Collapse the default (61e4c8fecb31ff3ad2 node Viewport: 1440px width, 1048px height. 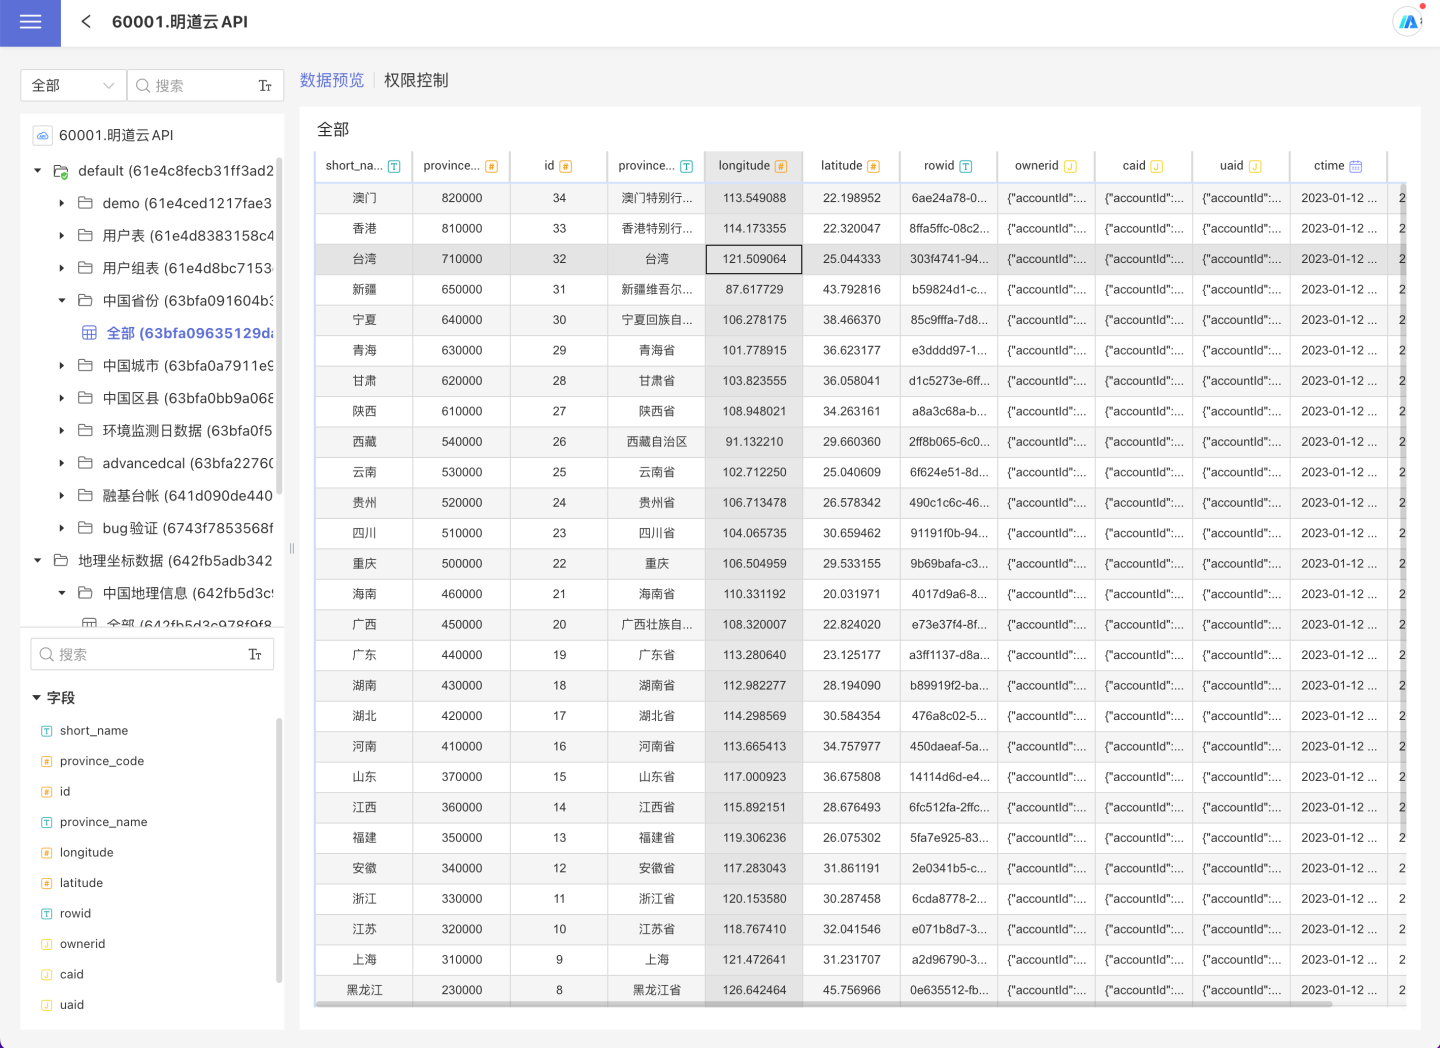(x=38, y=171)
